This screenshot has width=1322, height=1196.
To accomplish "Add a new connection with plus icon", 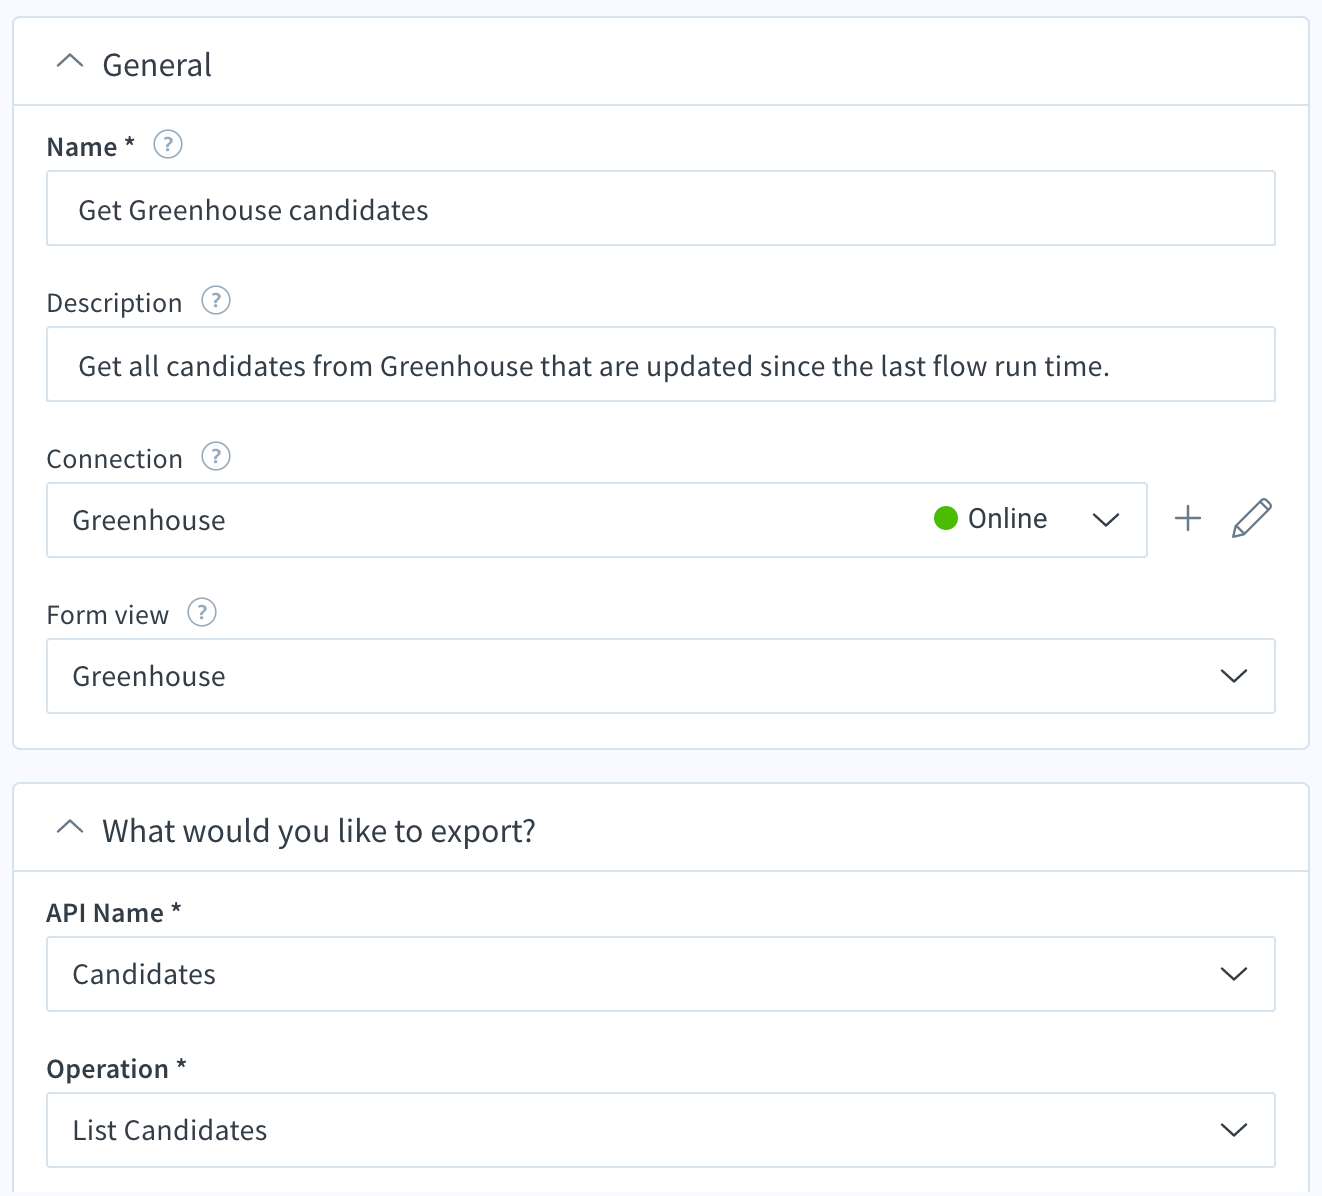I will tap(1187, 518).
